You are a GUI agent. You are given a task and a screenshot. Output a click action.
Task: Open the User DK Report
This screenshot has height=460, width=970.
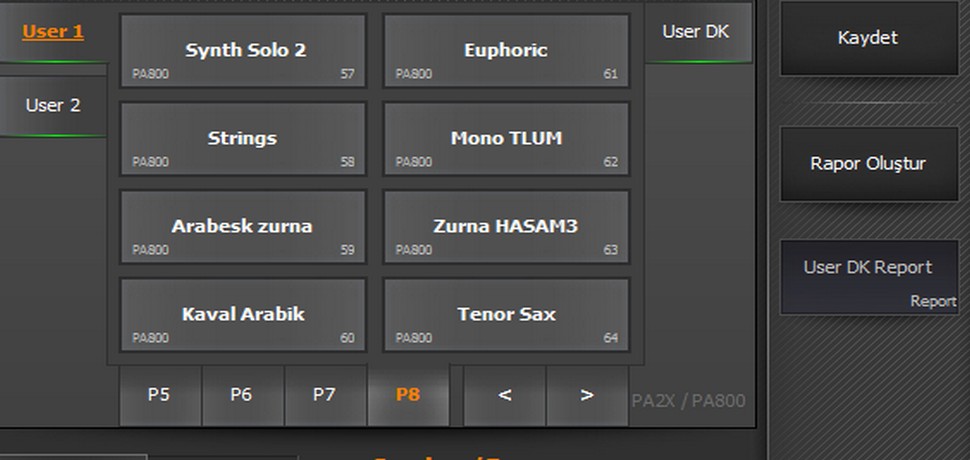(867, 277)
